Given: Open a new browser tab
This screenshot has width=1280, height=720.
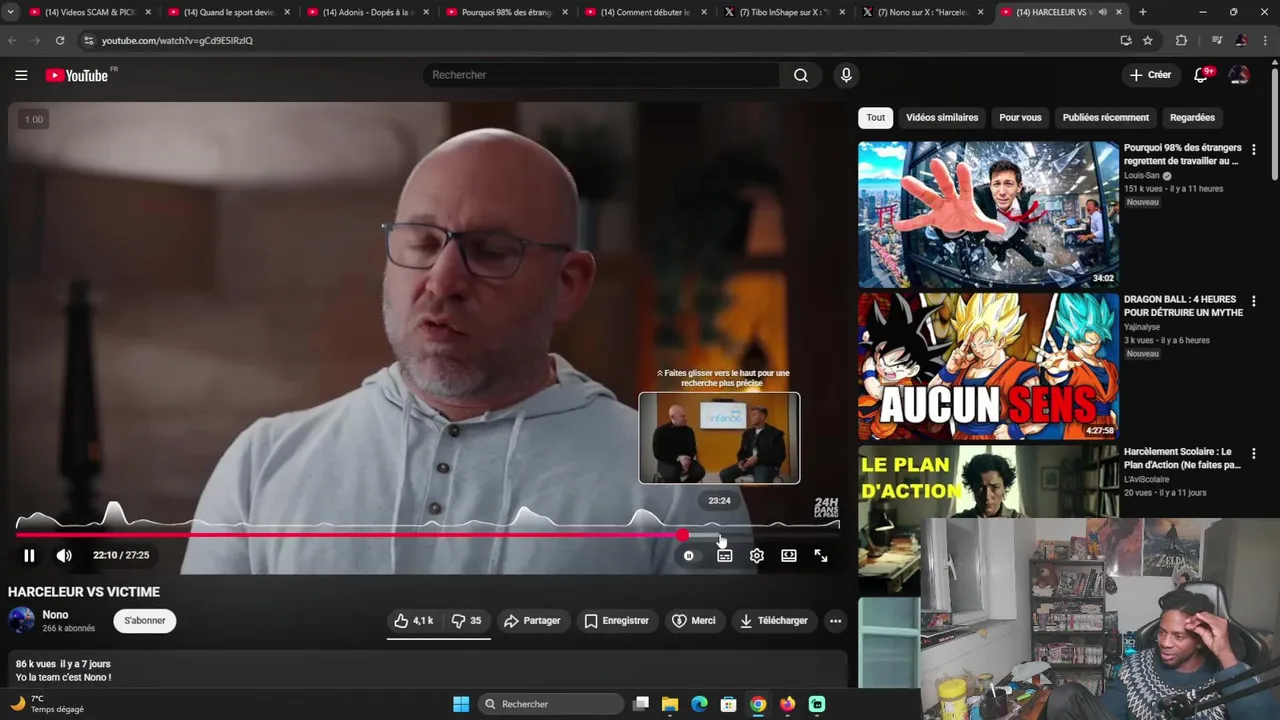Looking at the screenshot, I should (x=1143, y=12).
